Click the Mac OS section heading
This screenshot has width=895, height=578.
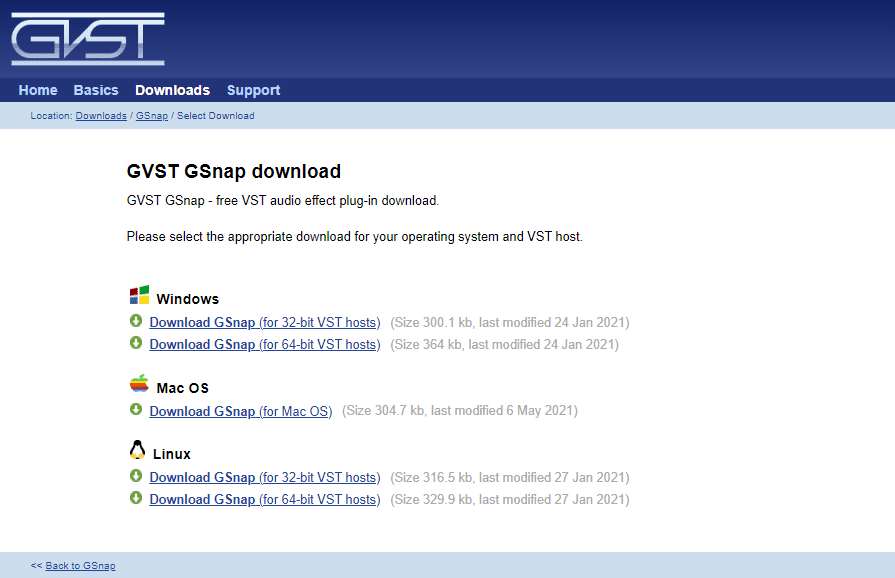183,388
